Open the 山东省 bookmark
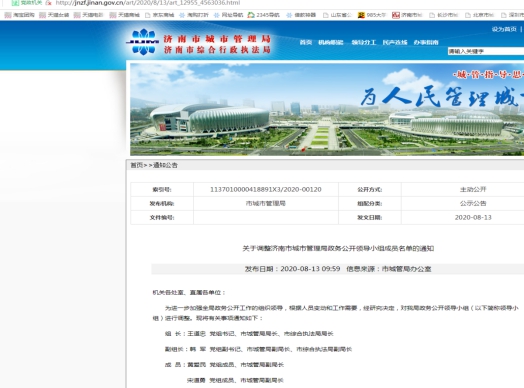 337,15
